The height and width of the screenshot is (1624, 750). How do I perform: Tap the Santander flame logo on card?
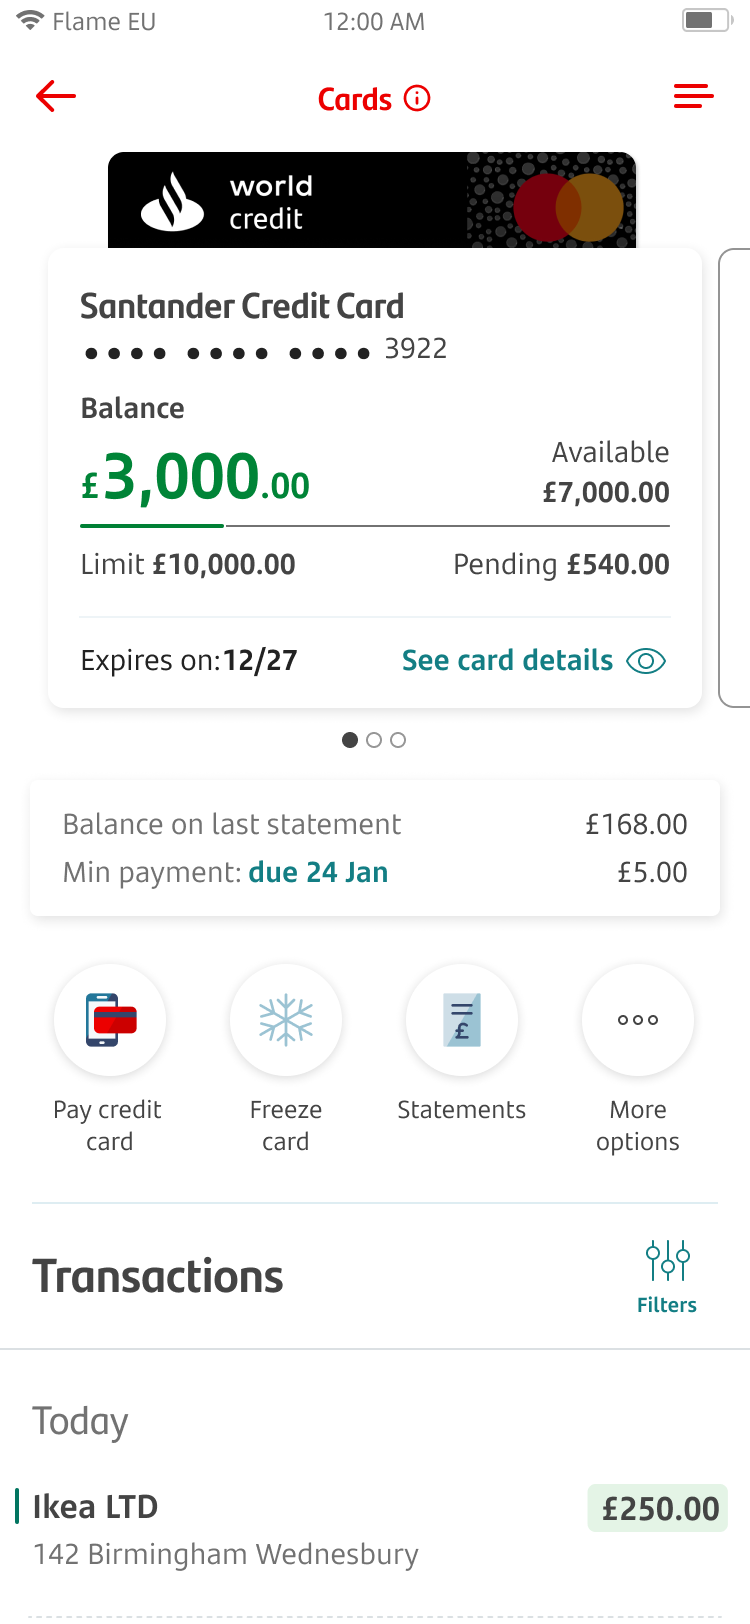[x=173, y=201]
